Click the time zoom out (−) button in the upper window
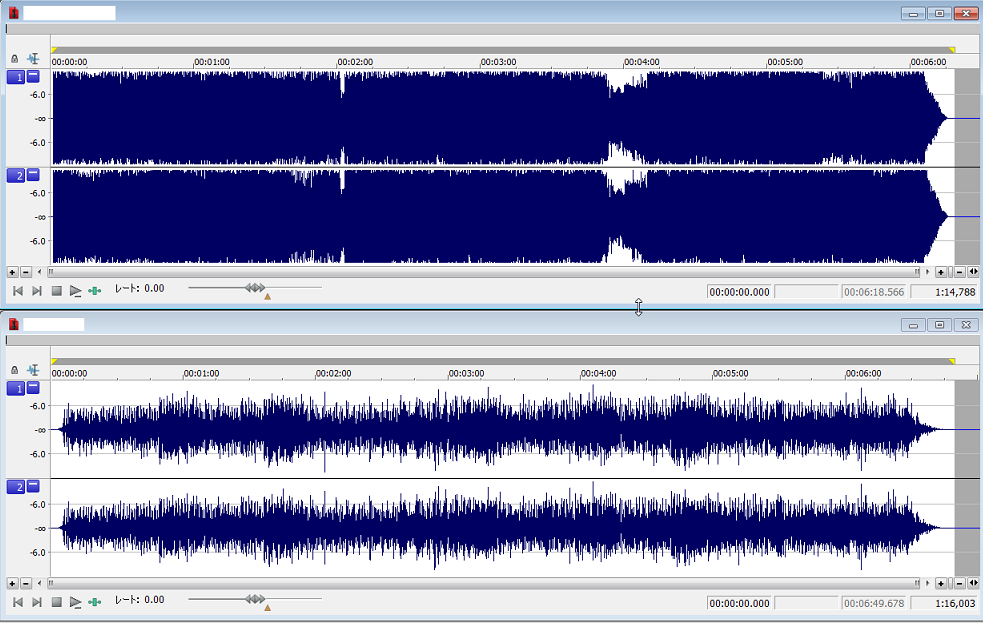 pyautogui.click(x=959, y=272)
